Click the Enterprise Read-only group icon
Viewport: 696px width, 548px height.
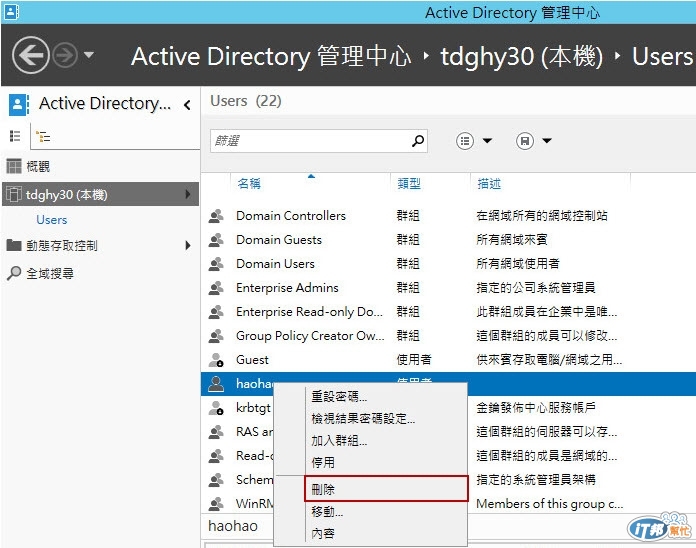tap(216, 311)
